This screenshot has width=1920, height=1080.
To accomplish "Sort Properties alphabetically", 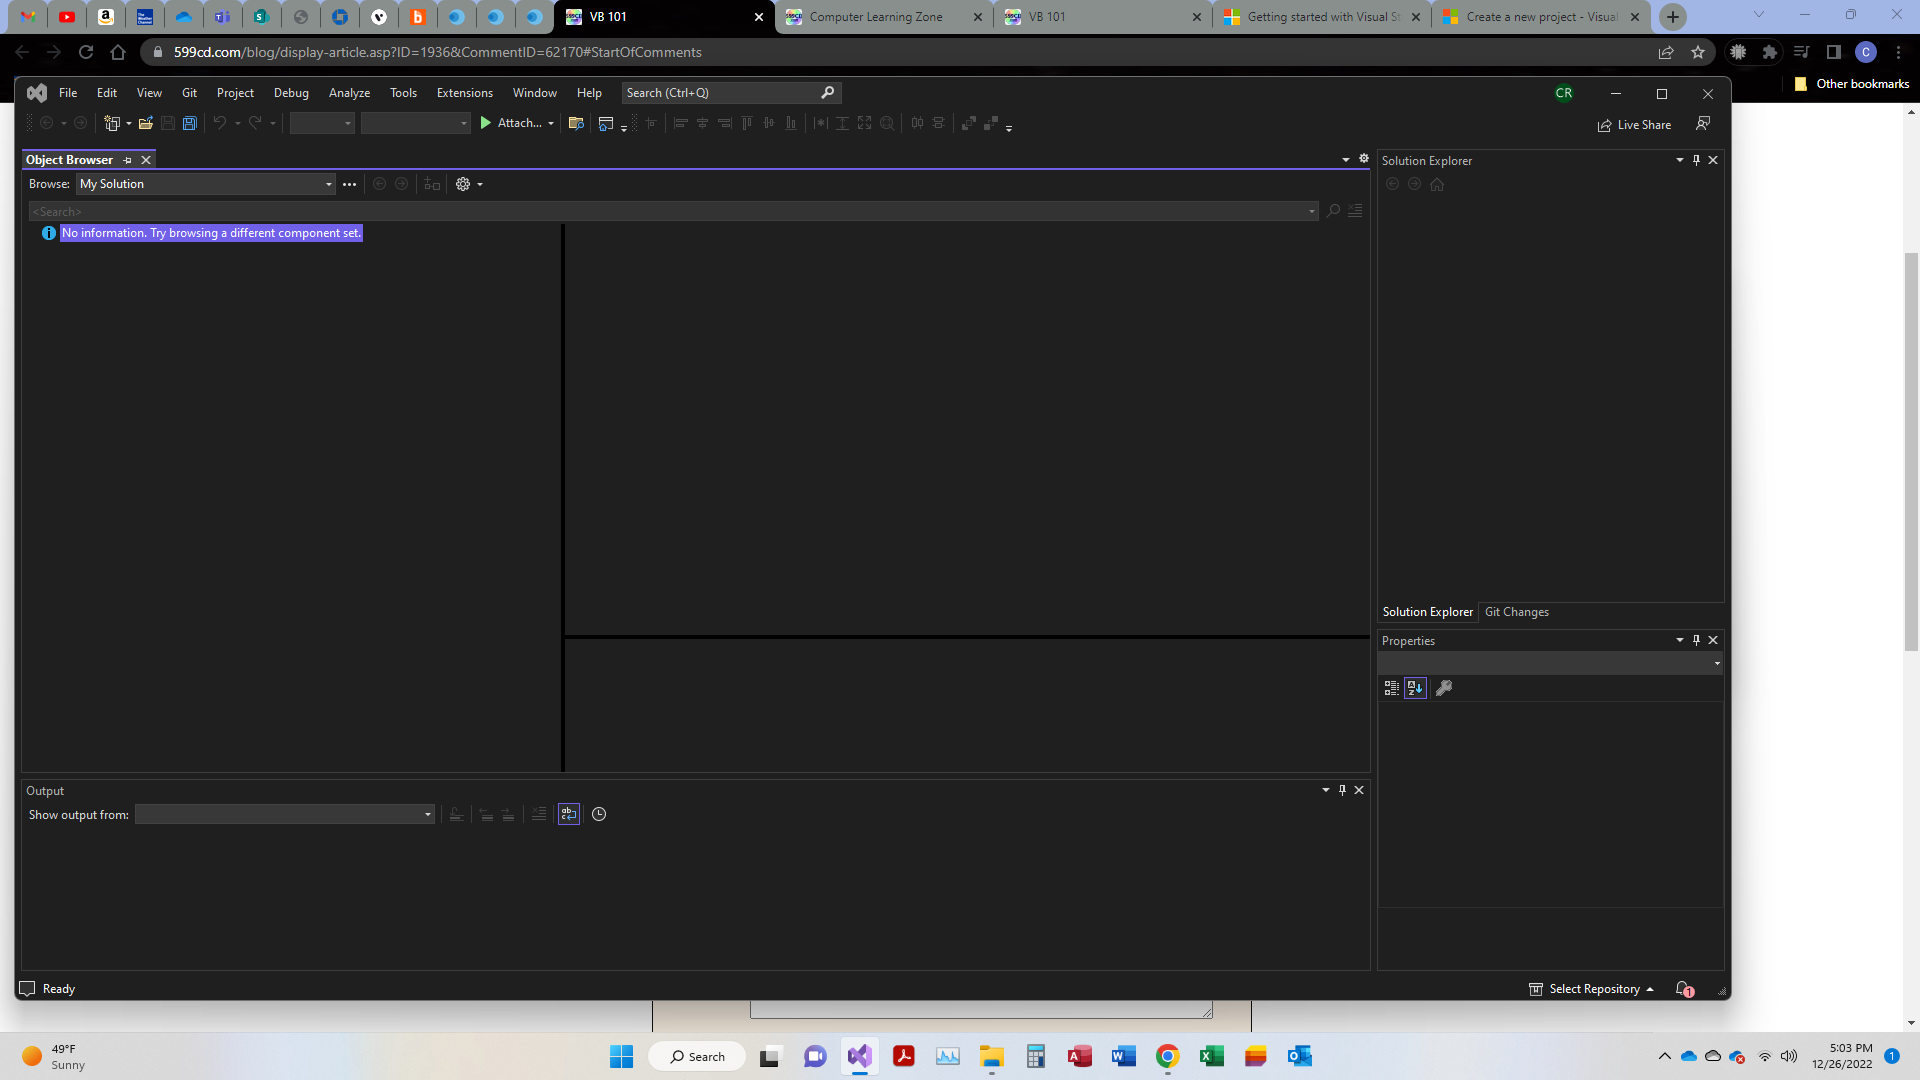I will point(1414,687).
